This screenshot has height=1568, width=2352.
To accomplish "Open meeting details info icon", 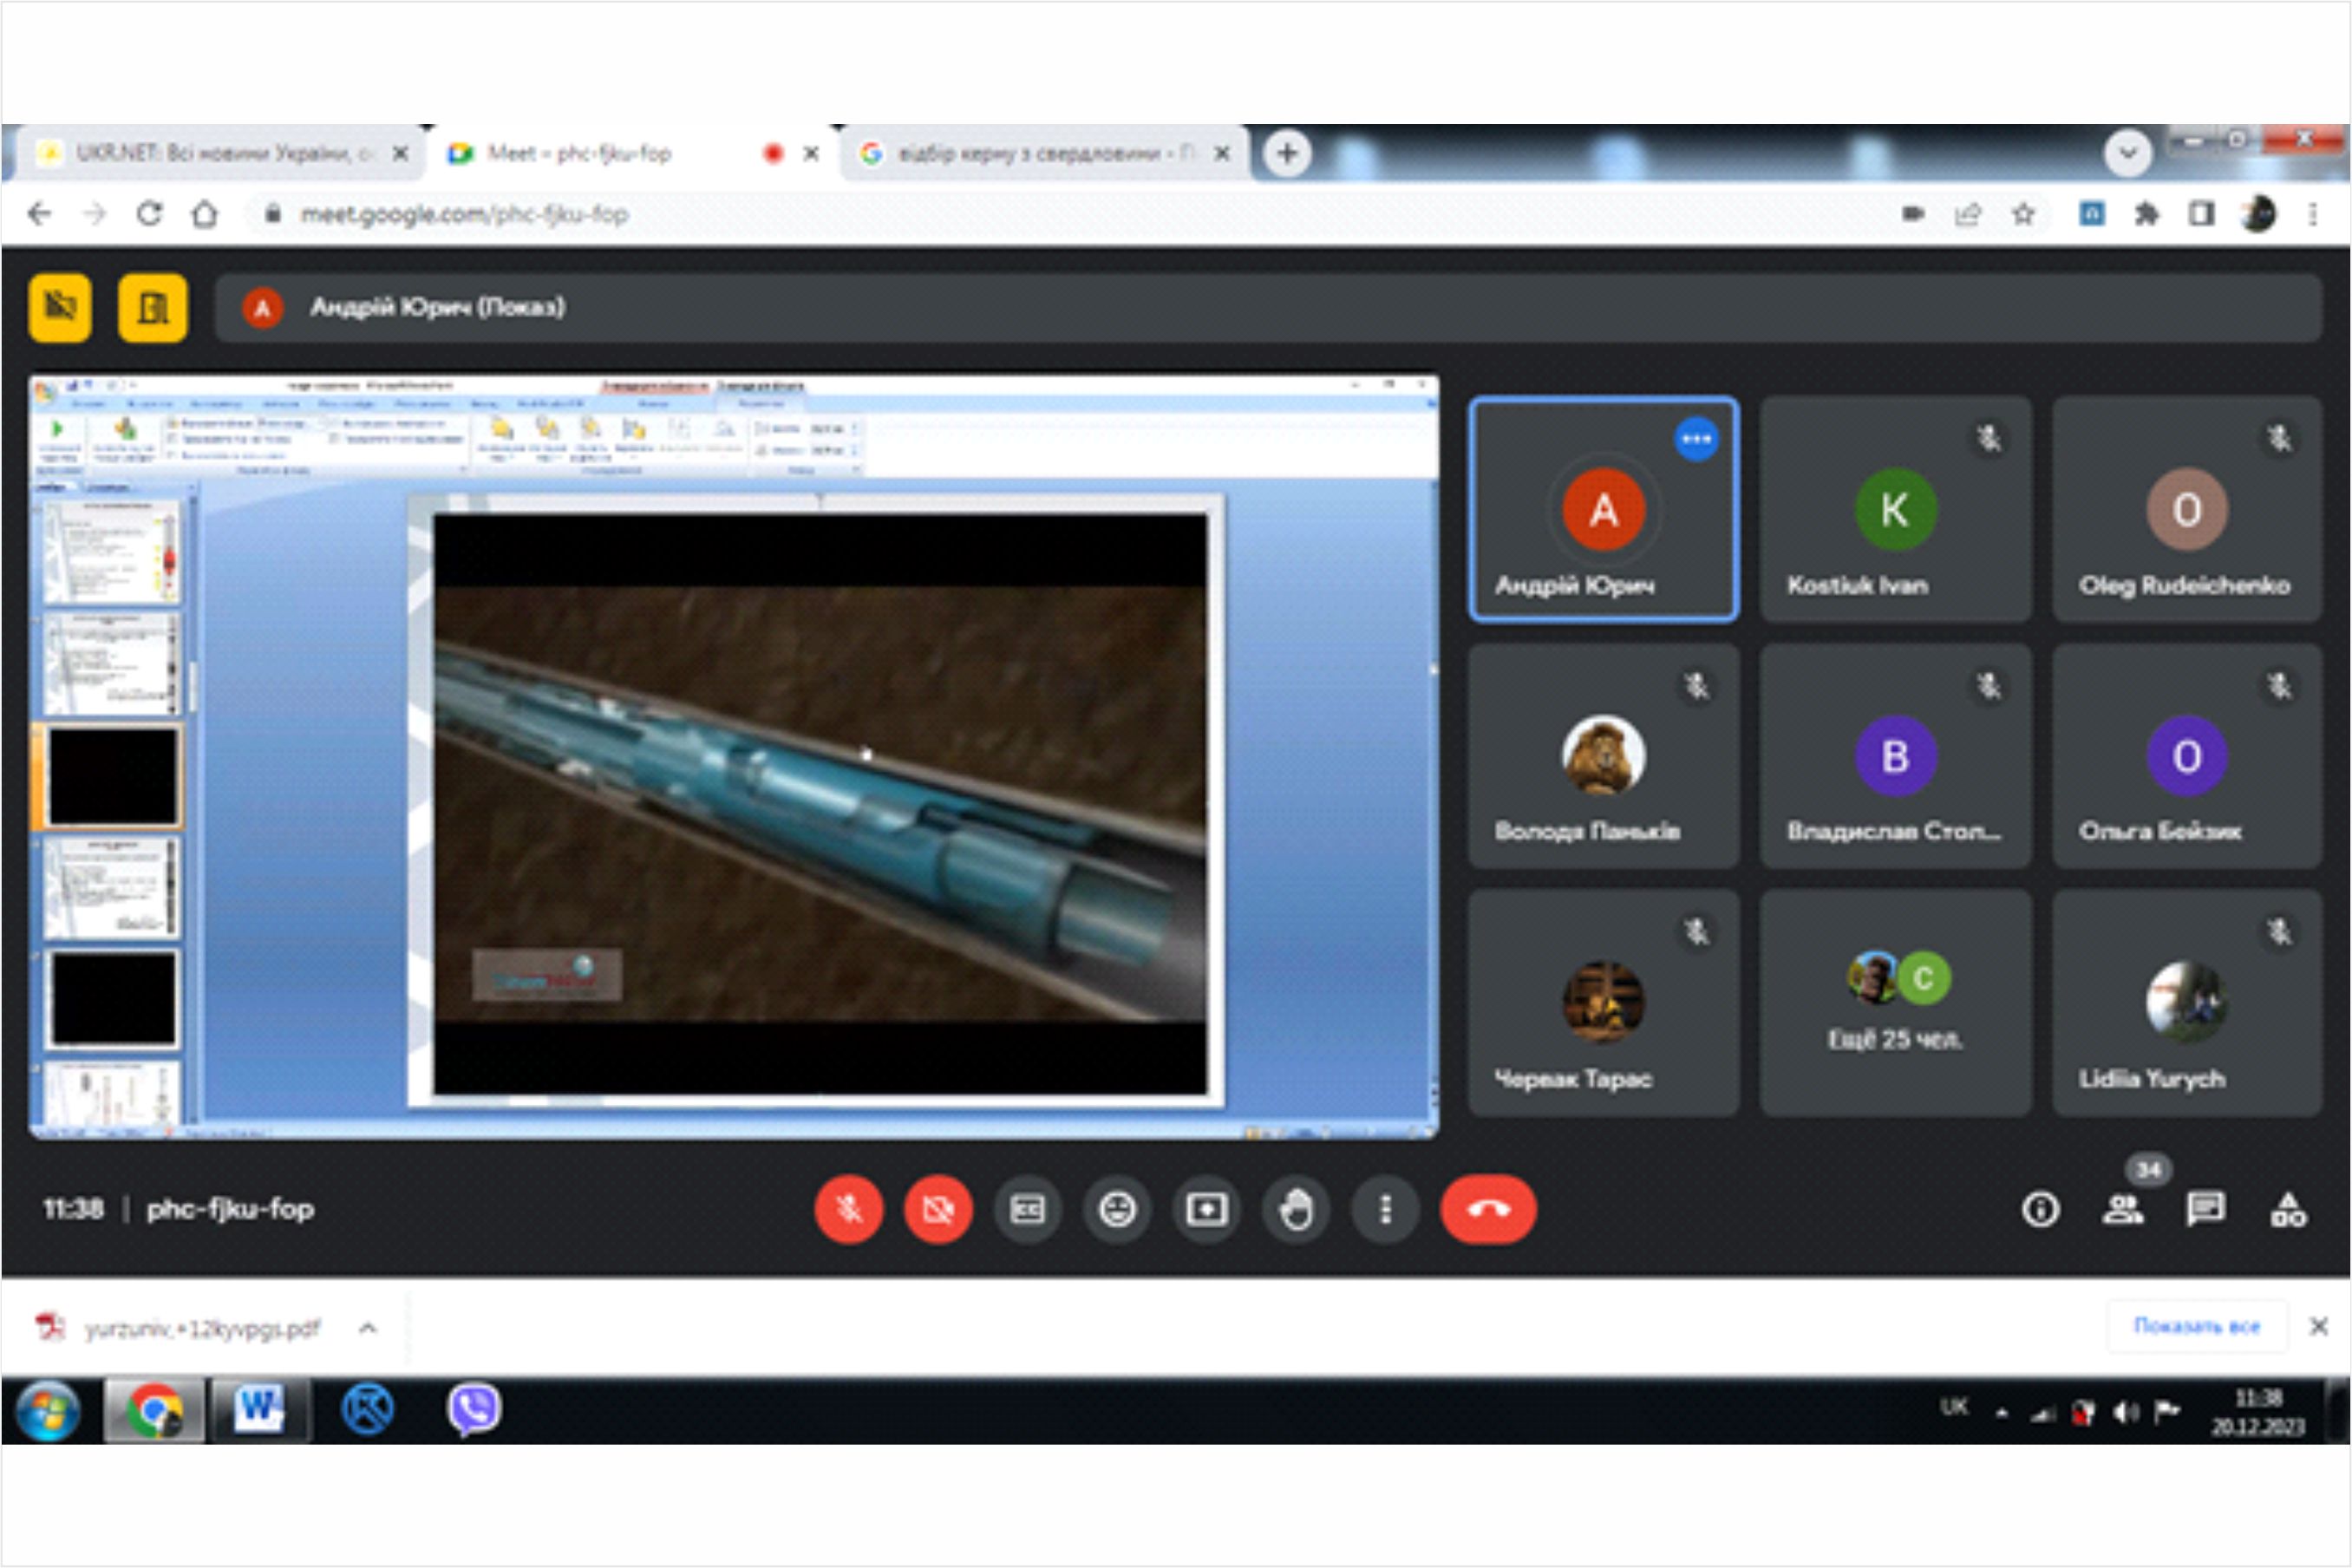I will tap(2040, 1209).
